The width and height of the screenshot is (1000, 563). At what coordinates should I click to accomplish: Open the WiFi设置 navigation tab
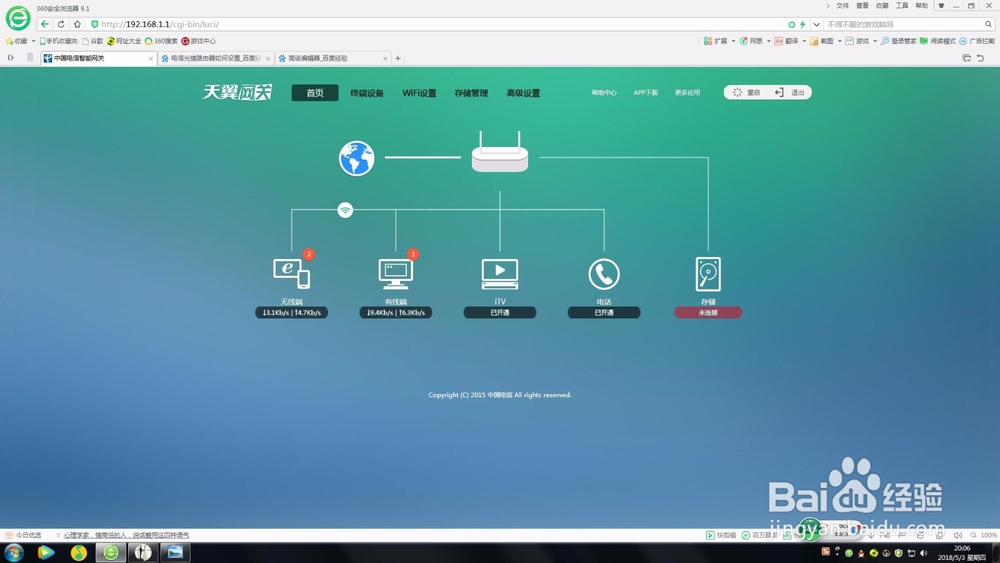click(419, 93)
